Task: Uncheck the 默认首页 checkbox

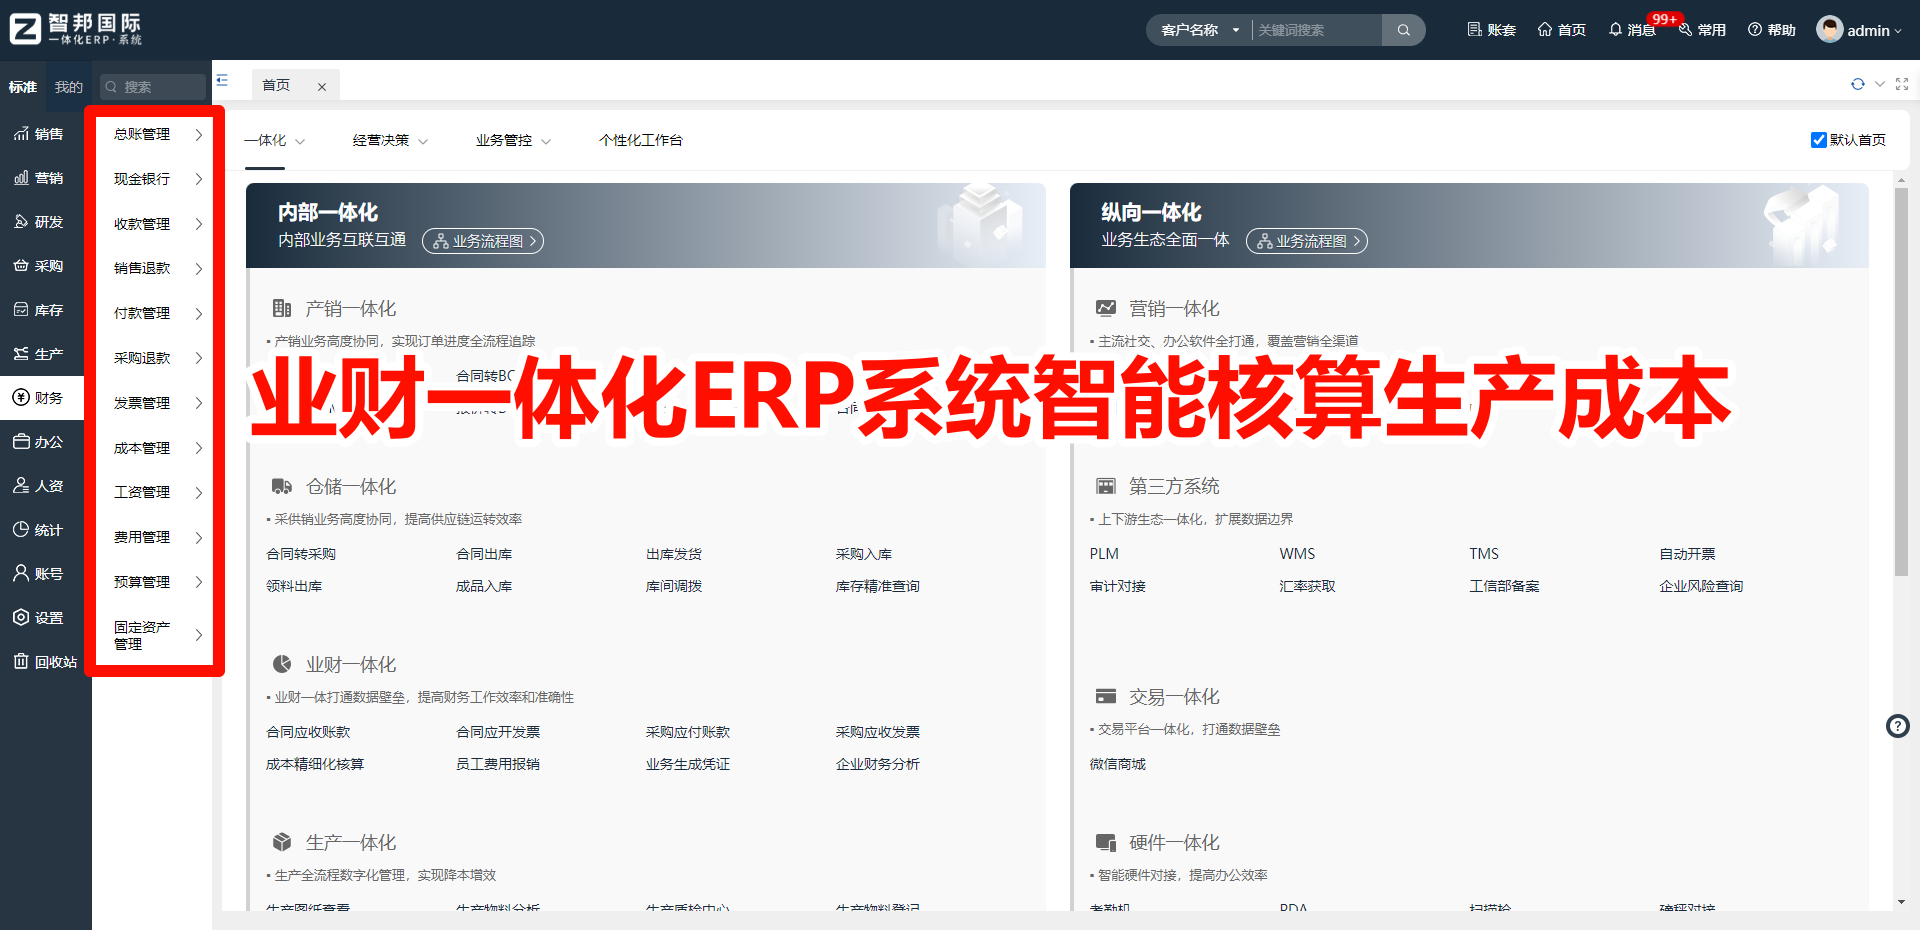Action: click(x=1819, y=140)
